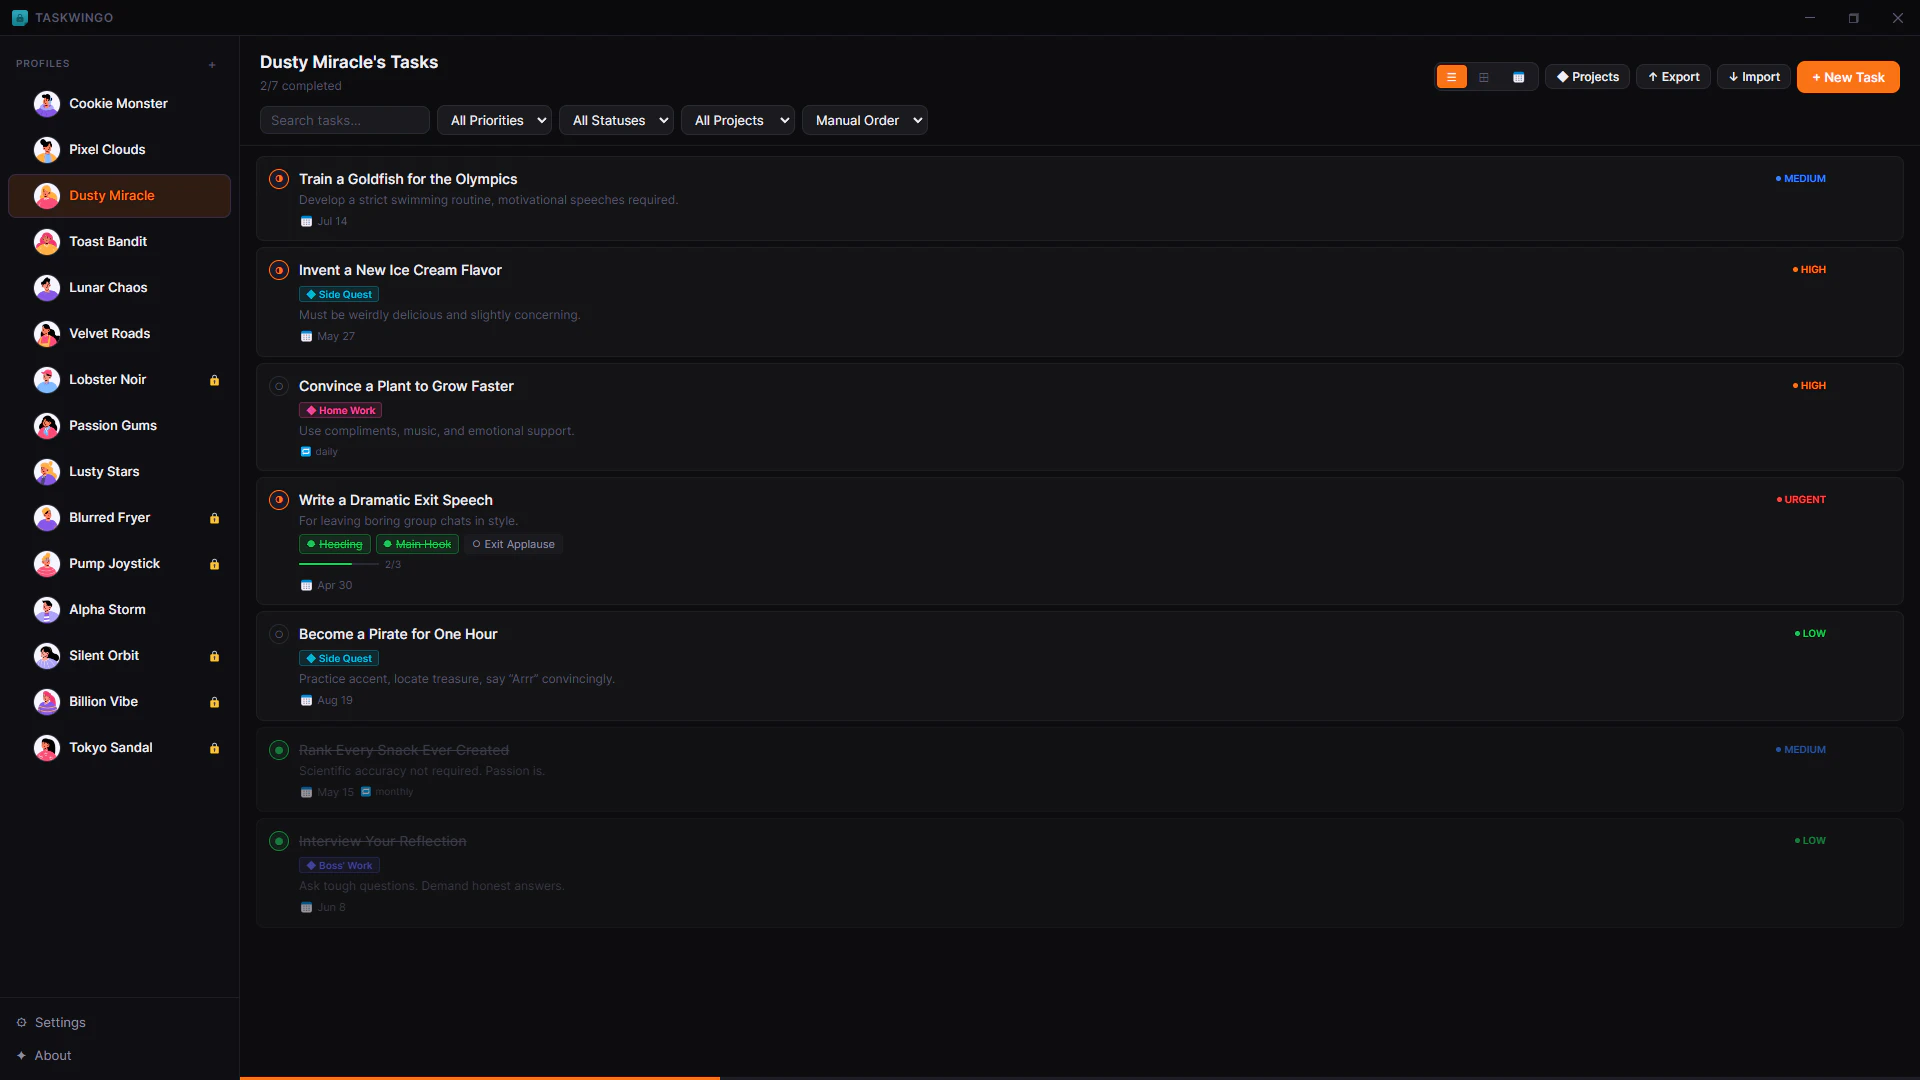The height and width of the screenshot is (1080, 1920).
Task: Click the lock icon beside Billion Vibe
Action: 214,702
